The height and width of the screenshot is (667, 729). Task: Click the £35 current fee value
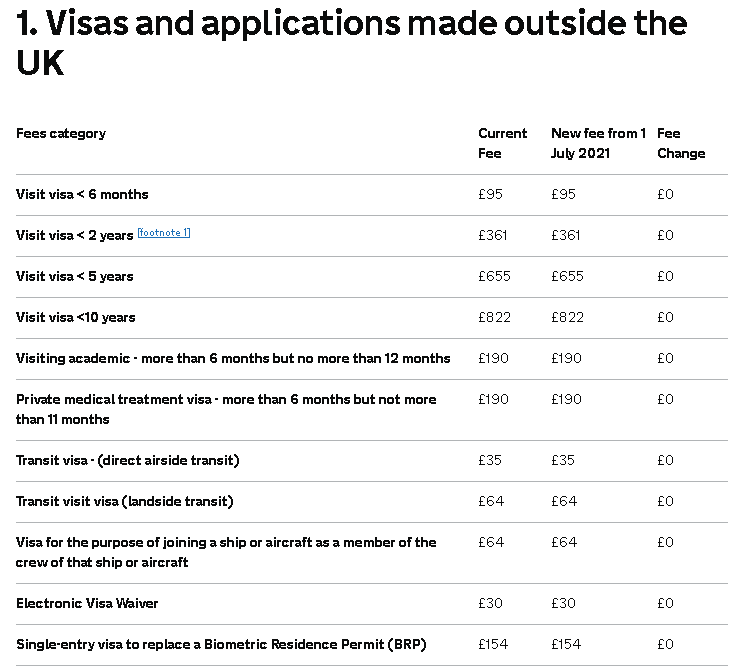coord(490,460)
